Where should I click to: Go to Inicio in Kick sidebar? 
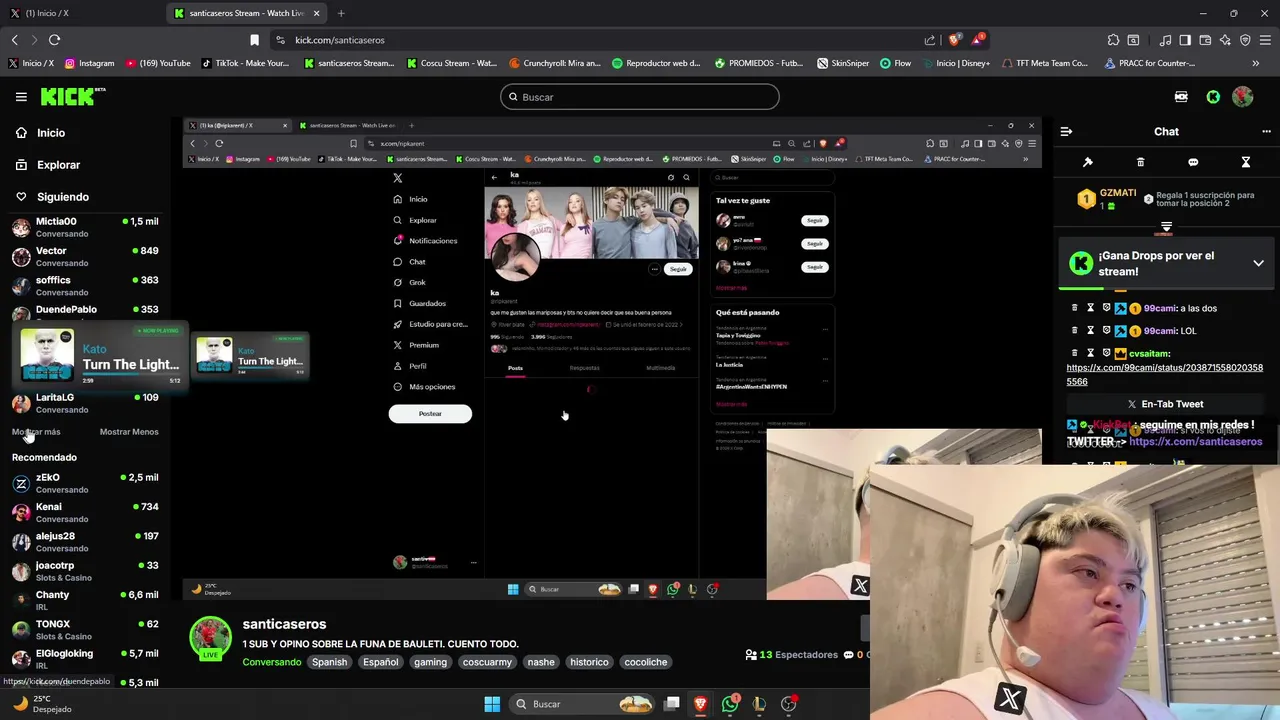(x=40, y=133)
